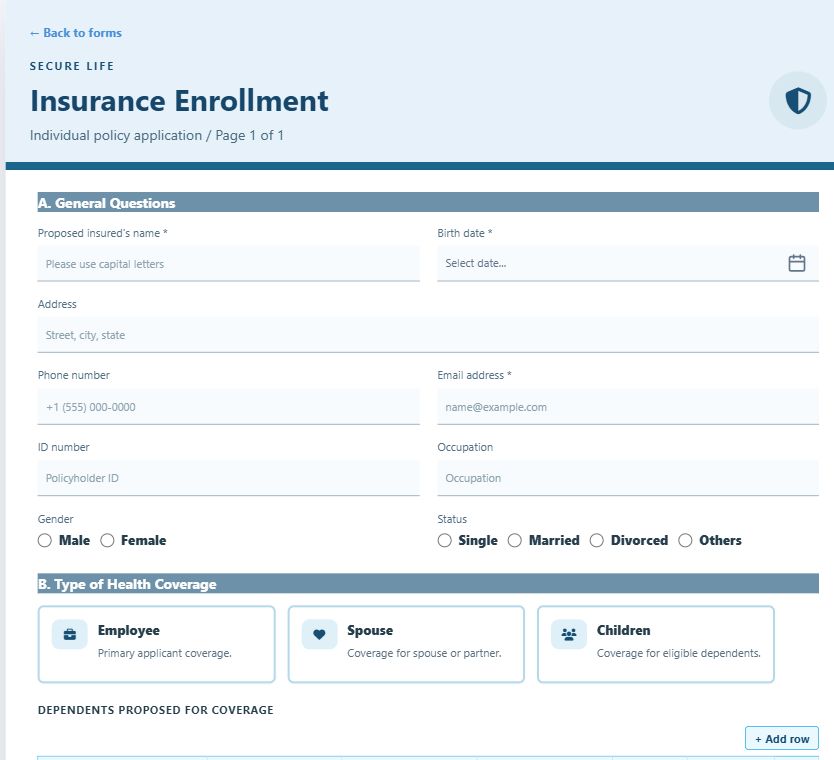Screen dimensions: 834x760
Task: Choose Divorced marital status
Action: (597, 540)
